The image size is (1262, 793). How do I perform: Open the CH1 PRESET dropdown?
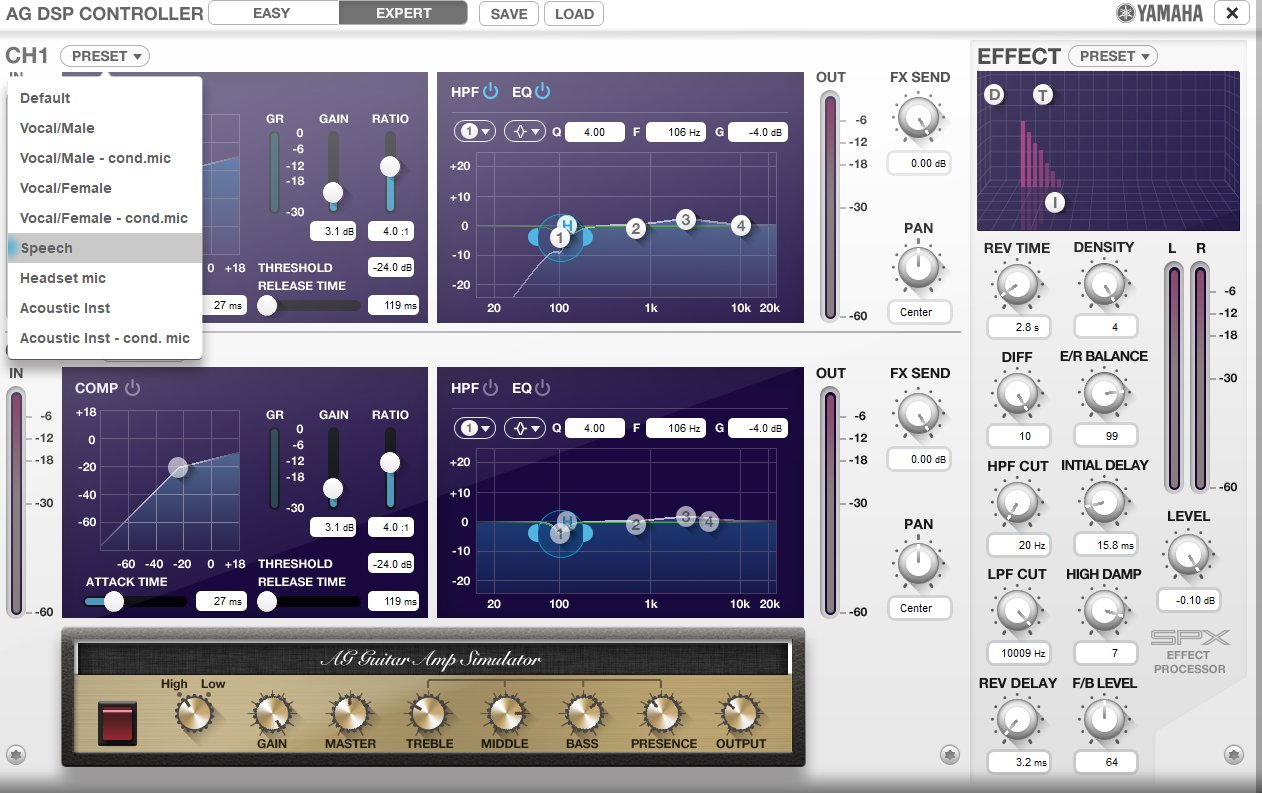coord(105,56)
